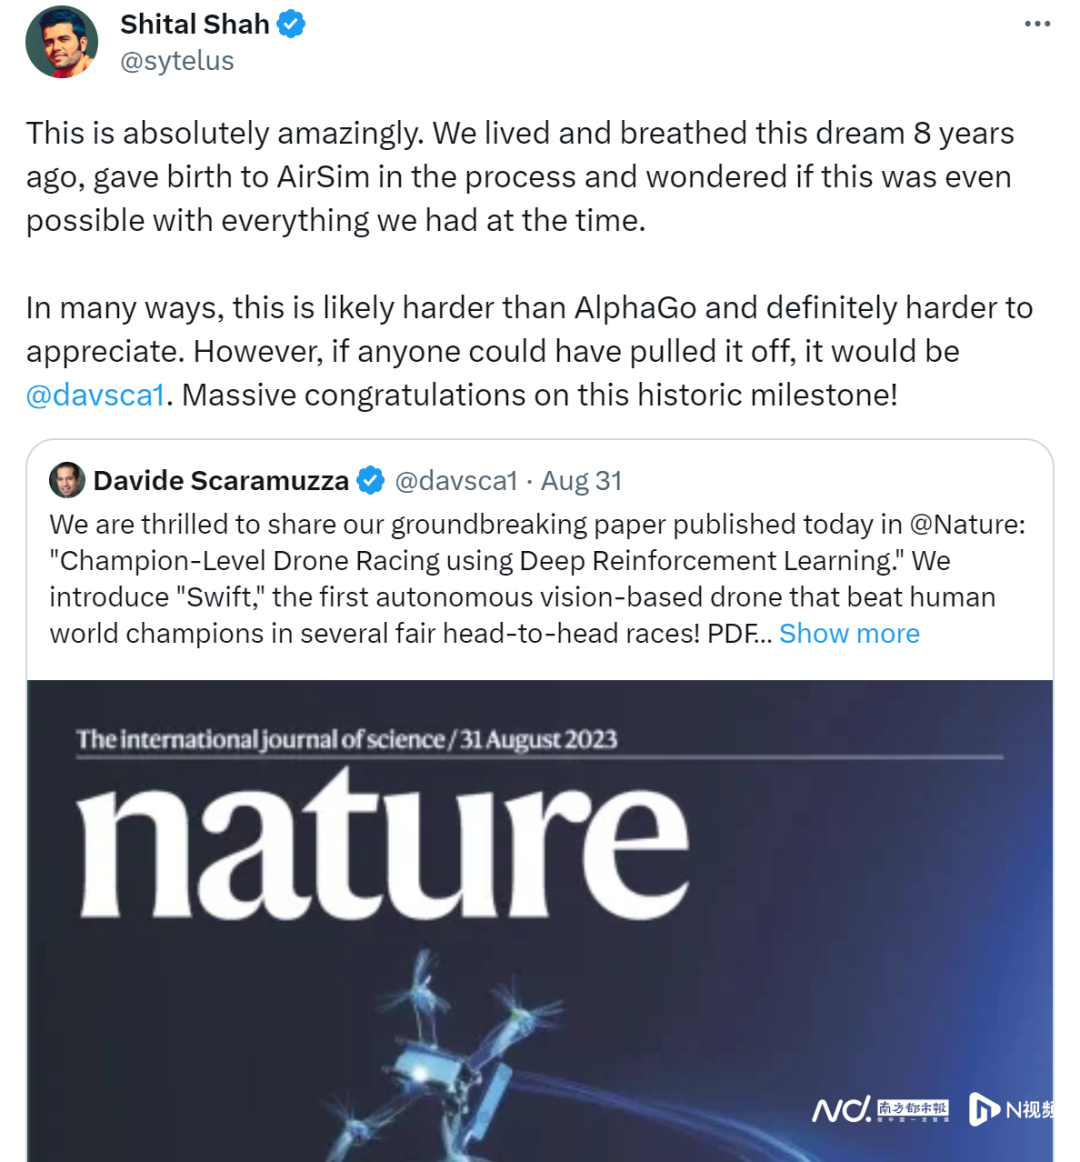Click the verified badge next to Davide Scaramuzza
The image size is (1080, 1162).
371,481
